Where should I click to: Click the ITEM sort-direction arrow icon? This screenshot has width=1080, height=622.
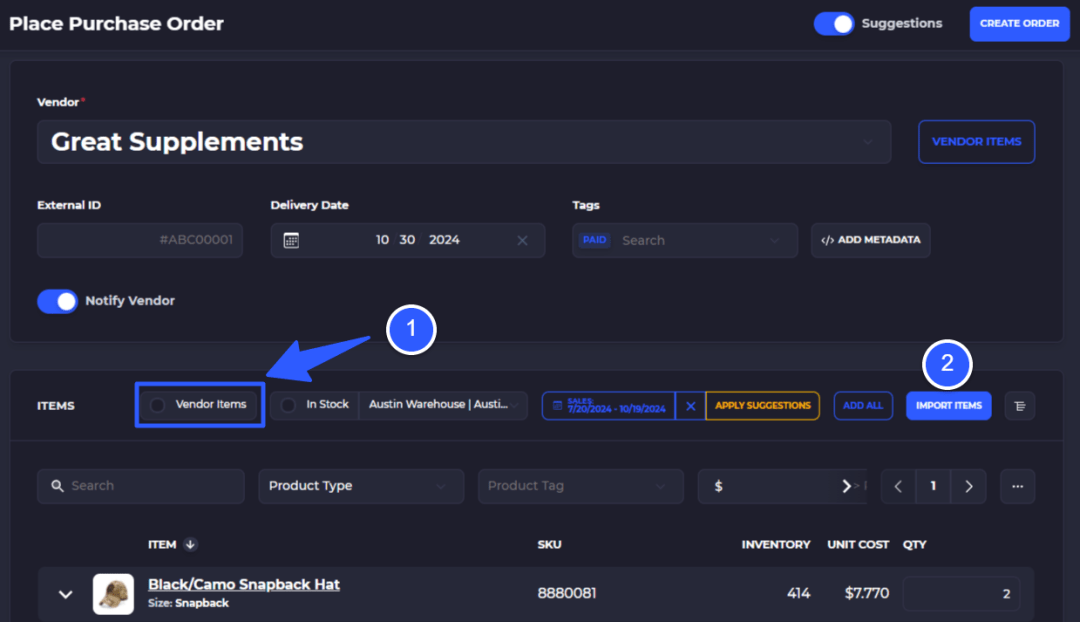(191, 545)
